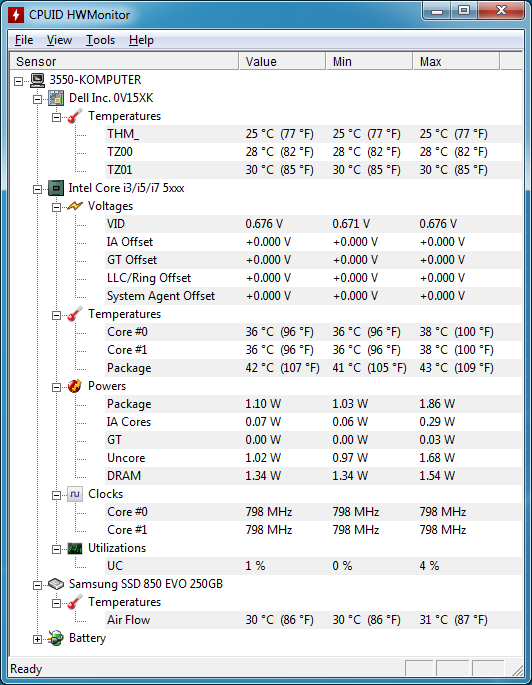Screen dimensions: 532x685
Task: Click the CPU chip icon for Intel Core
Action: tap(56, 188)
